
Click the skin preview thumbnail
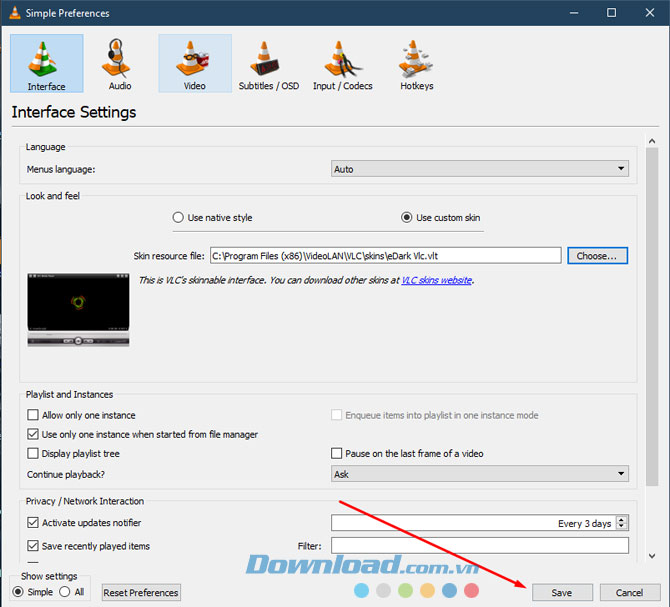click(78, 310)
